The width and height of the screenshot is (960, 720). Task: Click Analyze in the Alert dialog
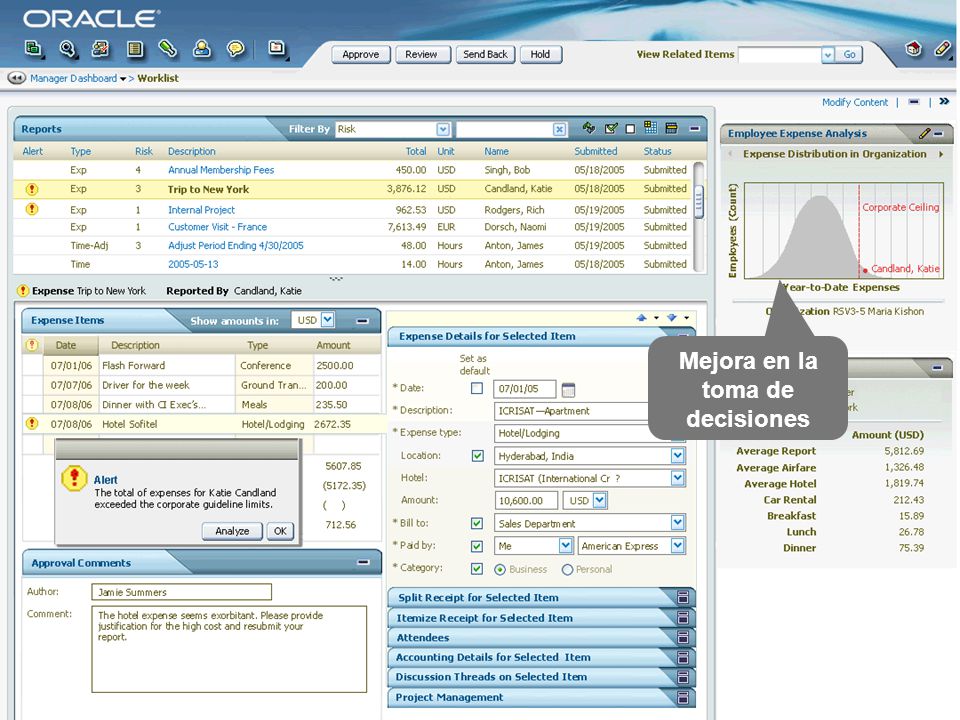point(232,531)
